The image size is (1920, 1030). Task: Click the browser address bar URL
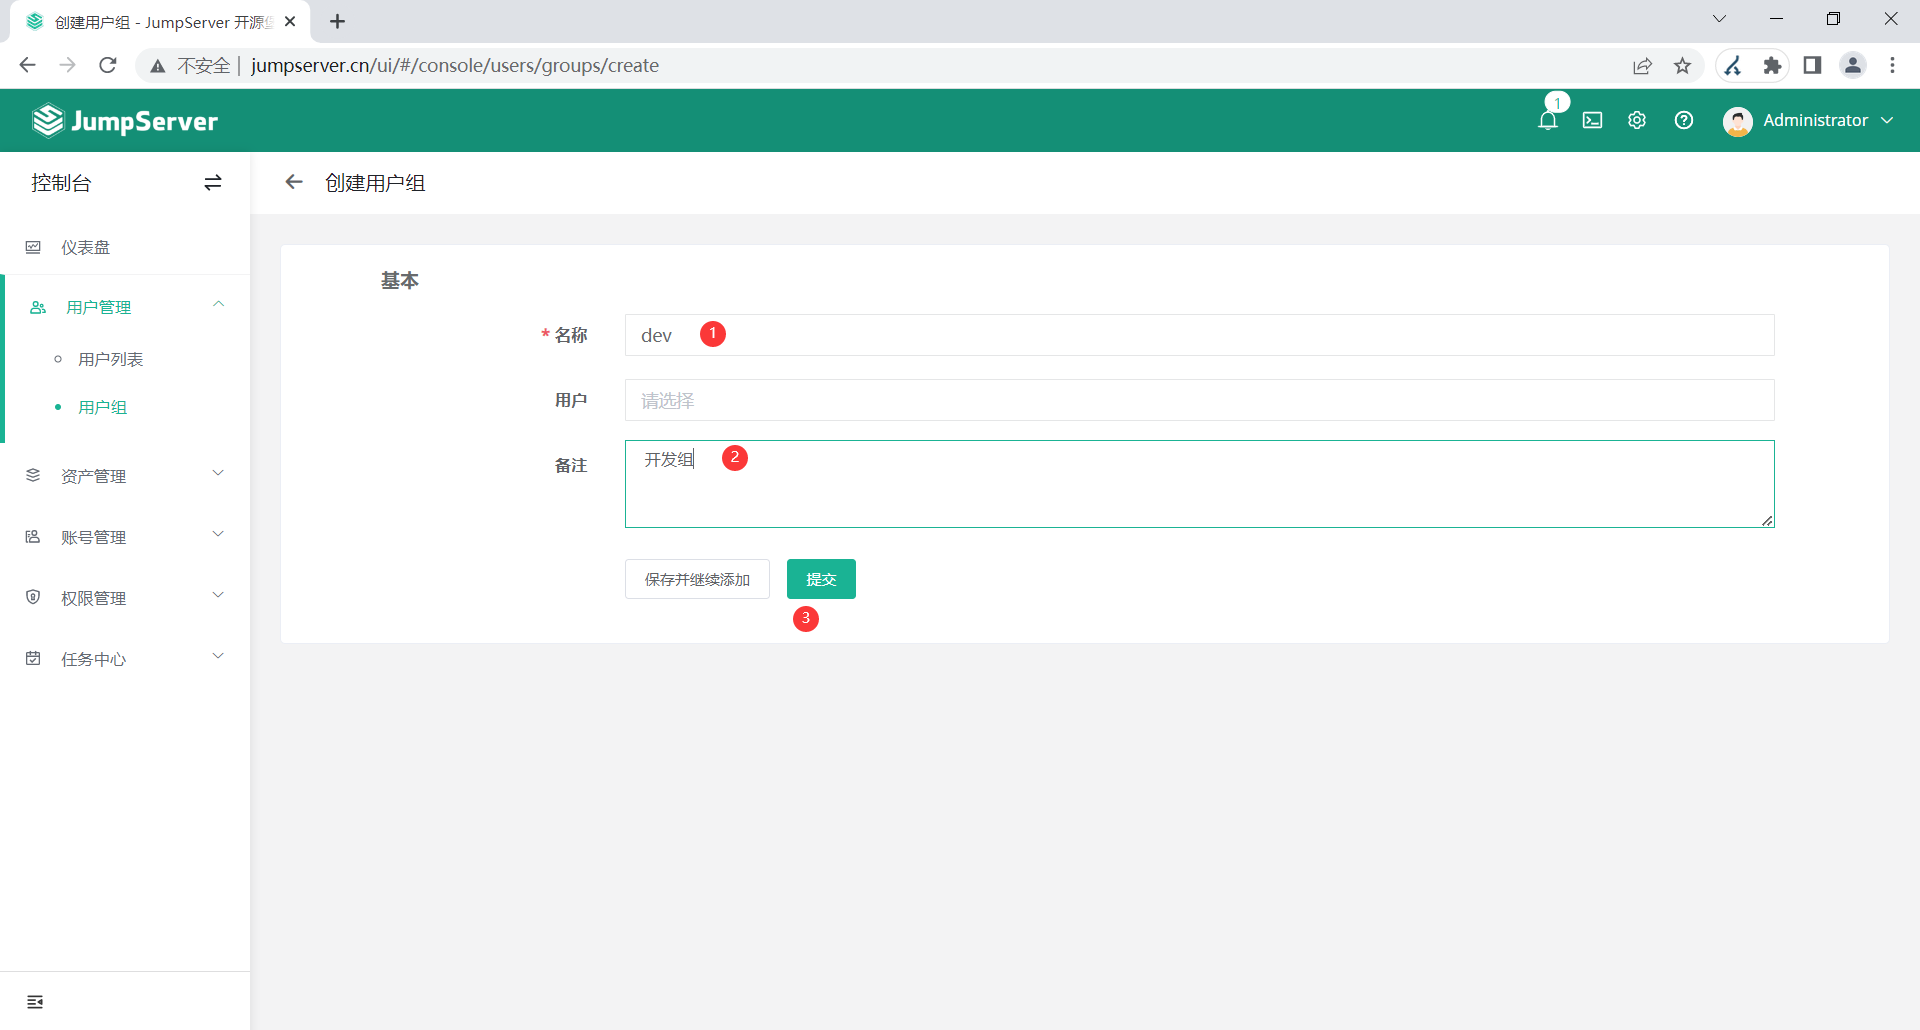coord(455,65)
